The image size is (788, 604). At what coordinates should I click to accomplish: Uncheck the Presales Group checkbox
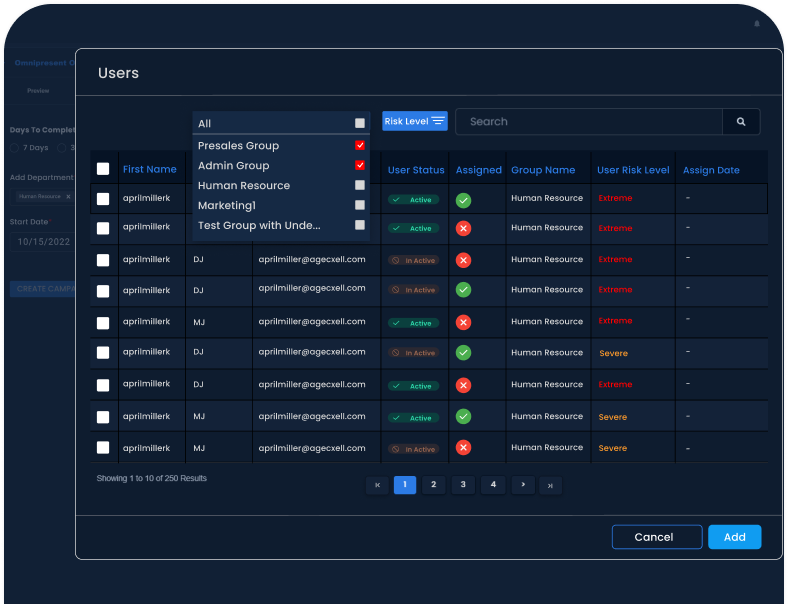(360, 146)
